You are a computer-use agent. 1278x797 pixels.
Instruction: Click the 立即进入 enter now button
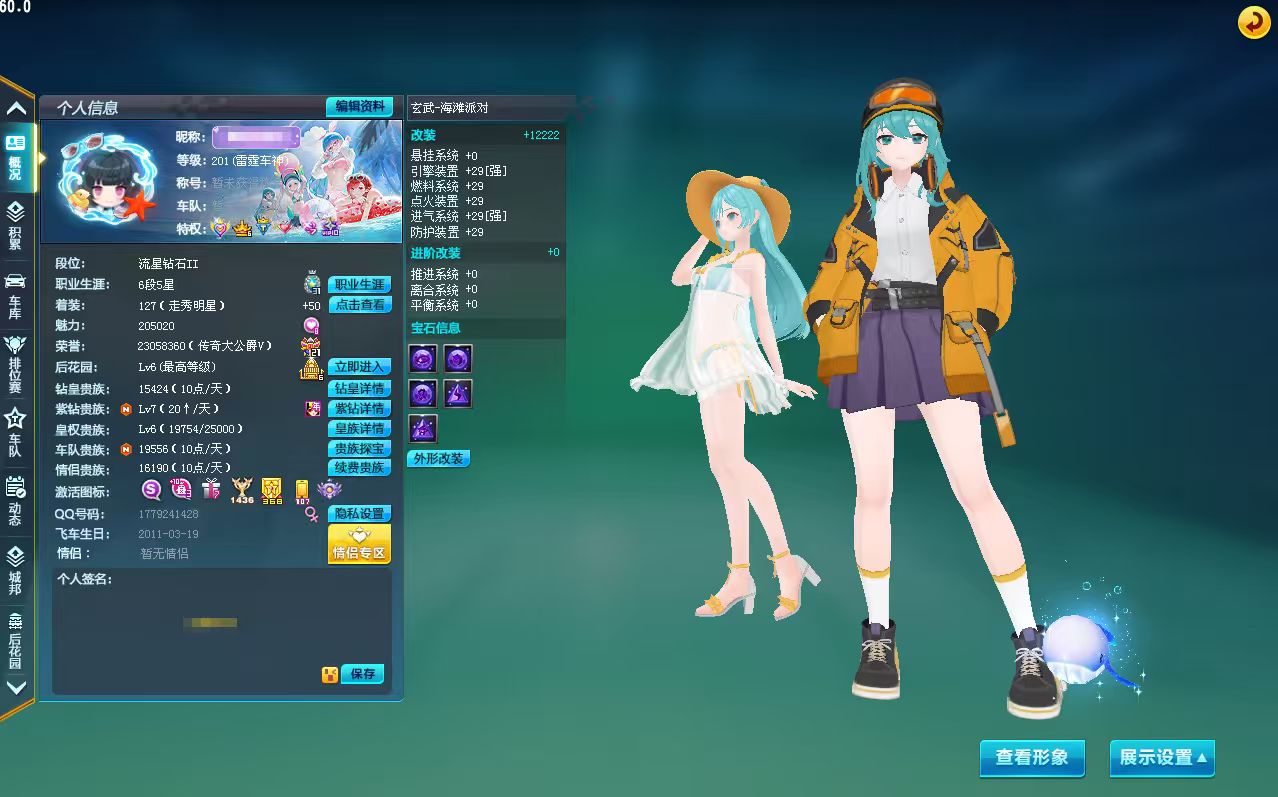(359, 367)
